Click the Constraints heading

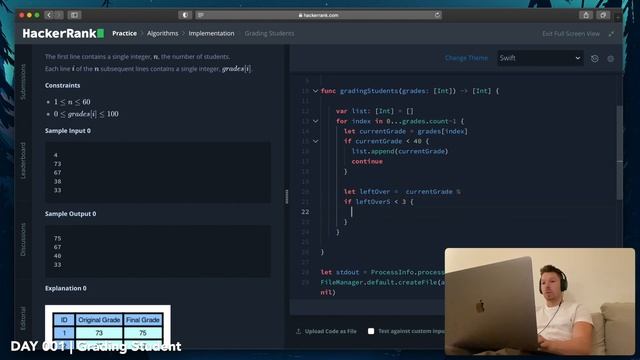62,85
